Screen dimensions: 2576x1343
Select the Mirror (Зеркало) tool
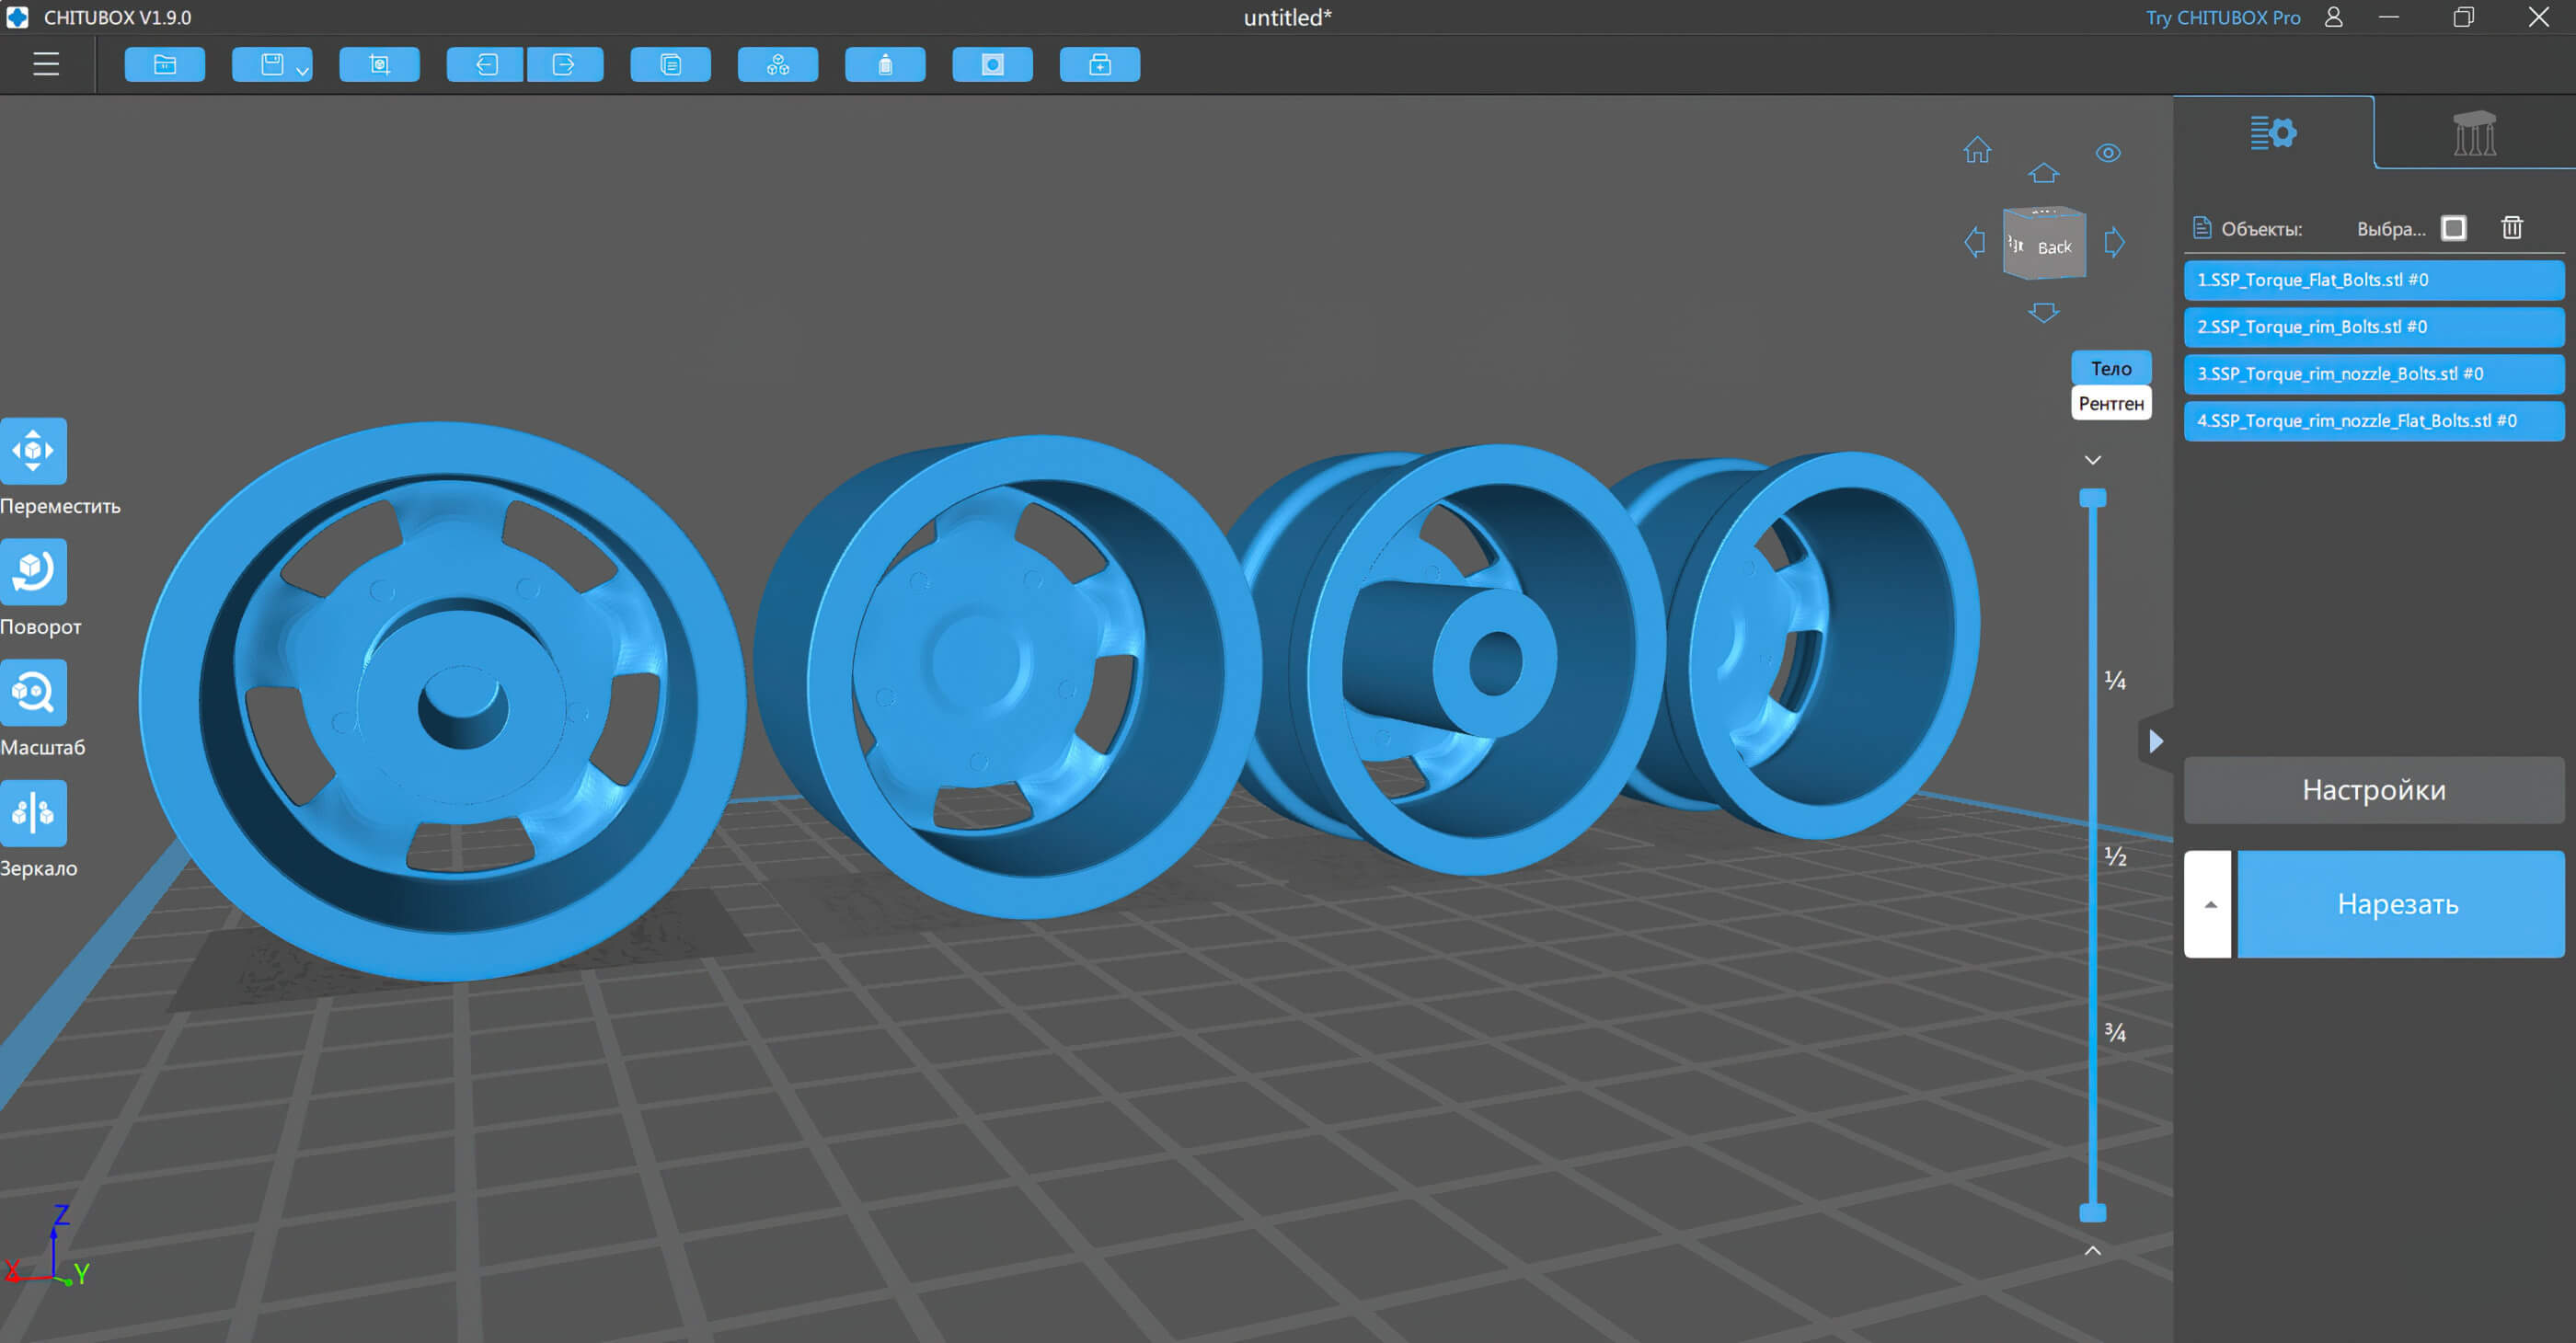click(33, 813)
